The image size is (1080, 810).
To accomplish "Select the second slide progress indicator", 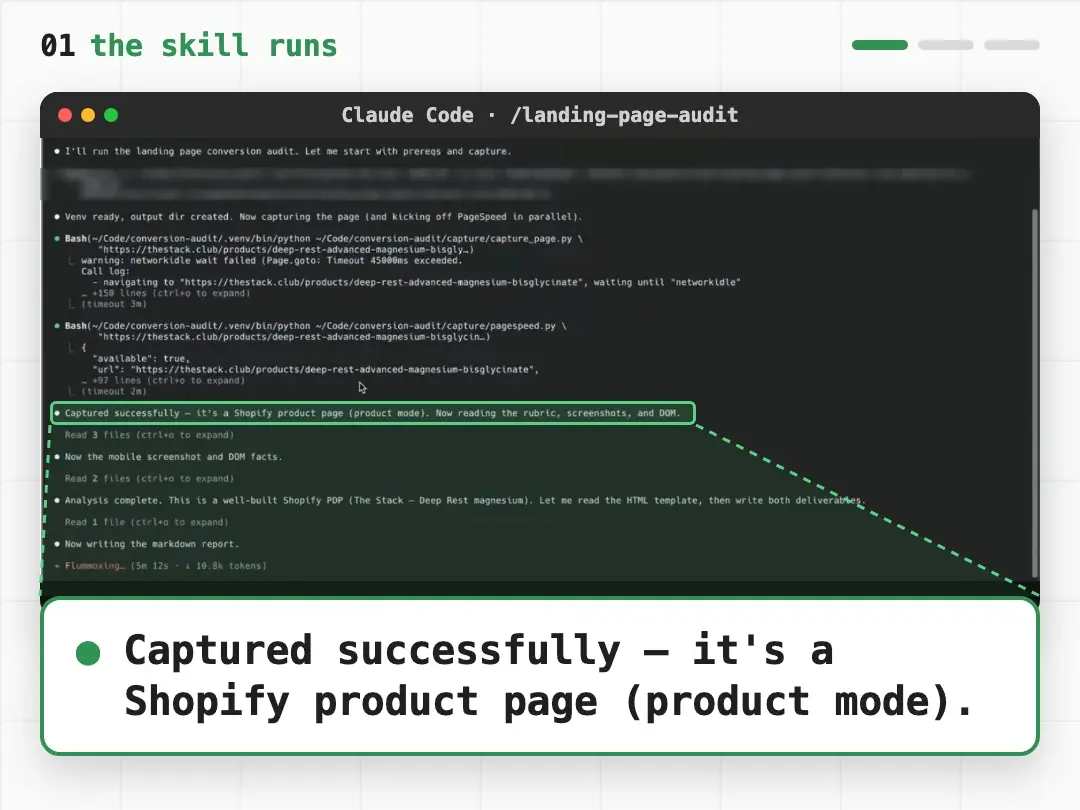I will click(x=946, y=45).
